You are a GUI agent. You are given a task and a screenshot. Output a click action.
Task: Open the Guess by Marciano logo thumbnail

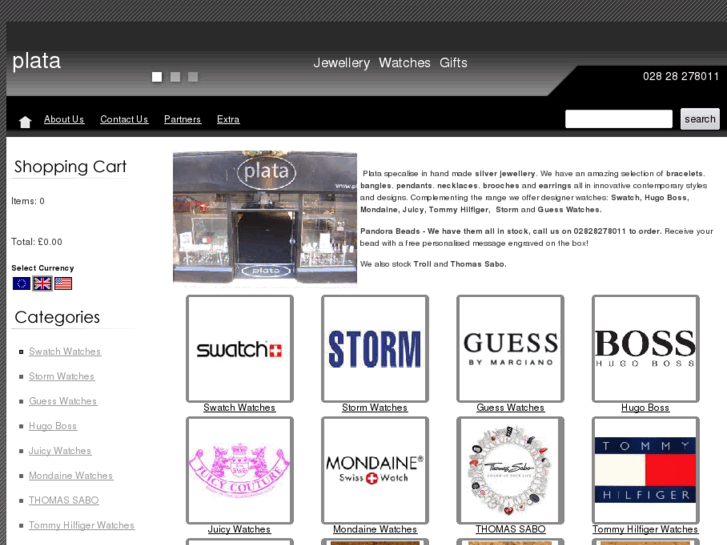(x=510, y=349)
